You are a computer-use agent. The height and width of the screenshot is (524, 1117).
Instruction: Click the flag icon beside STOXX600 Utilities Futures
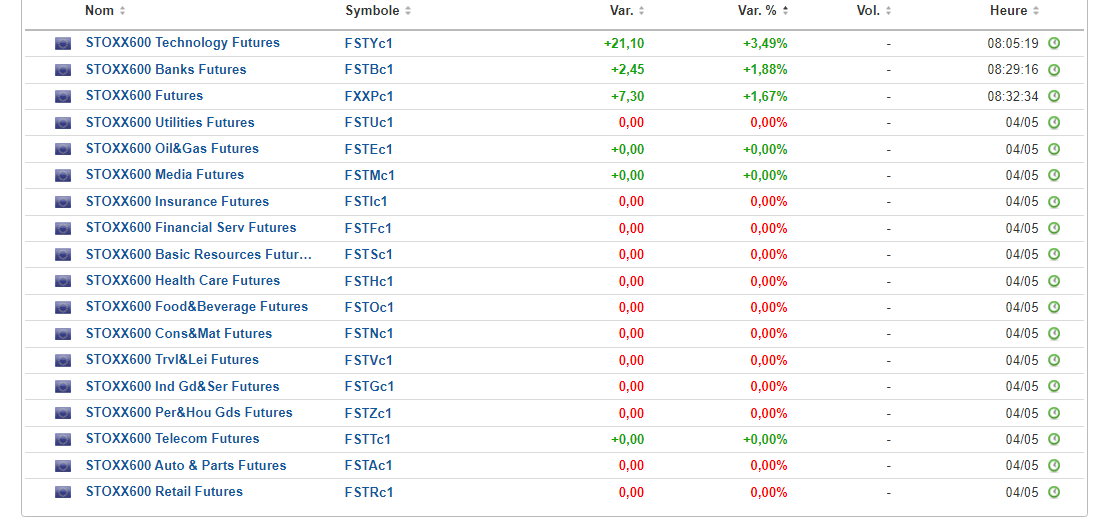[63, 123]
